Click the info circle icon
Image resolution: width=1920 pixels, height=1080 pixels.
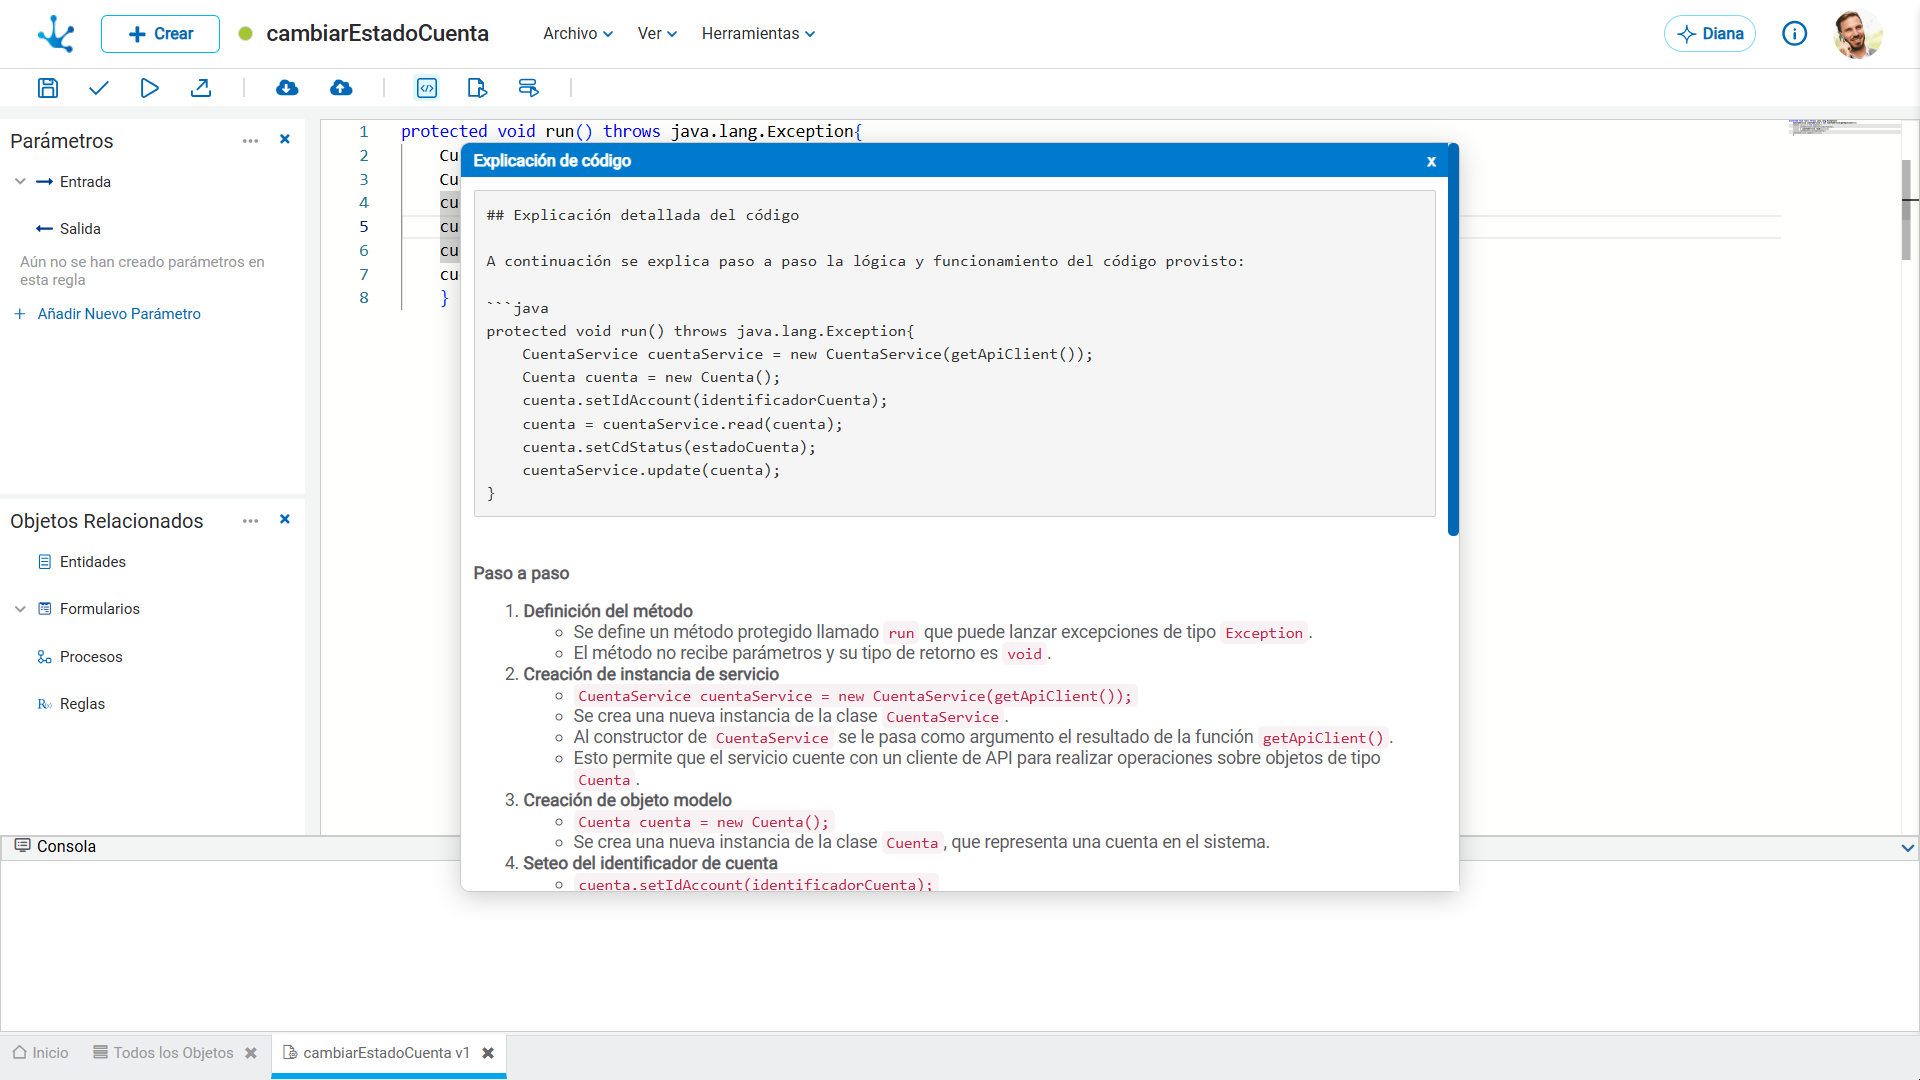point(1794,34)
